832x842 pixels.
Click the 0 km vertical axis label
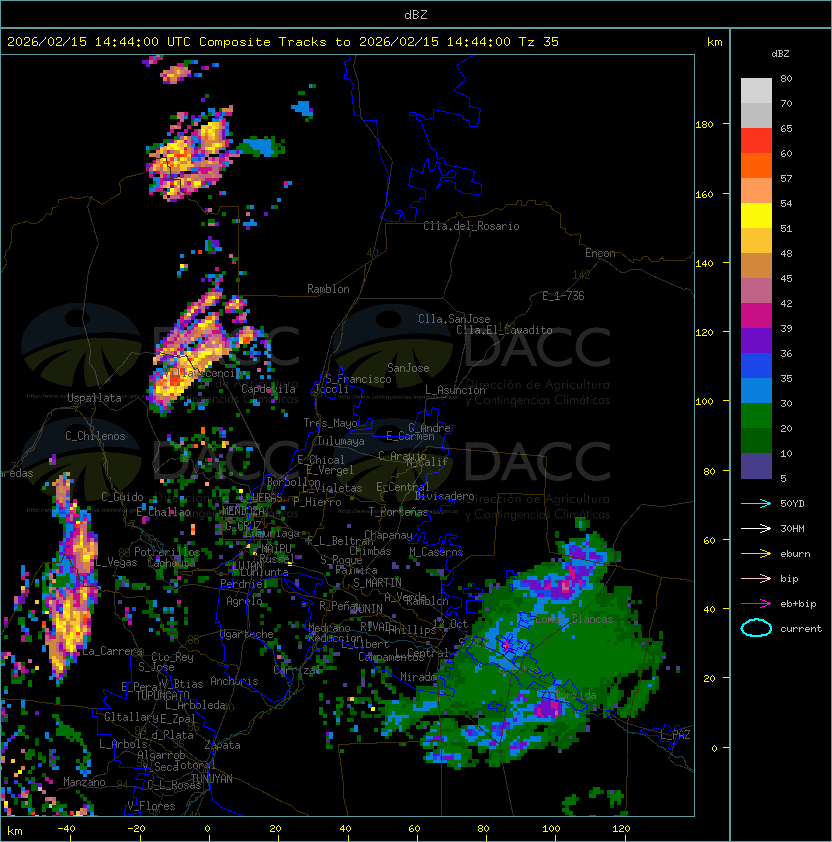click(x=714, y=748)
